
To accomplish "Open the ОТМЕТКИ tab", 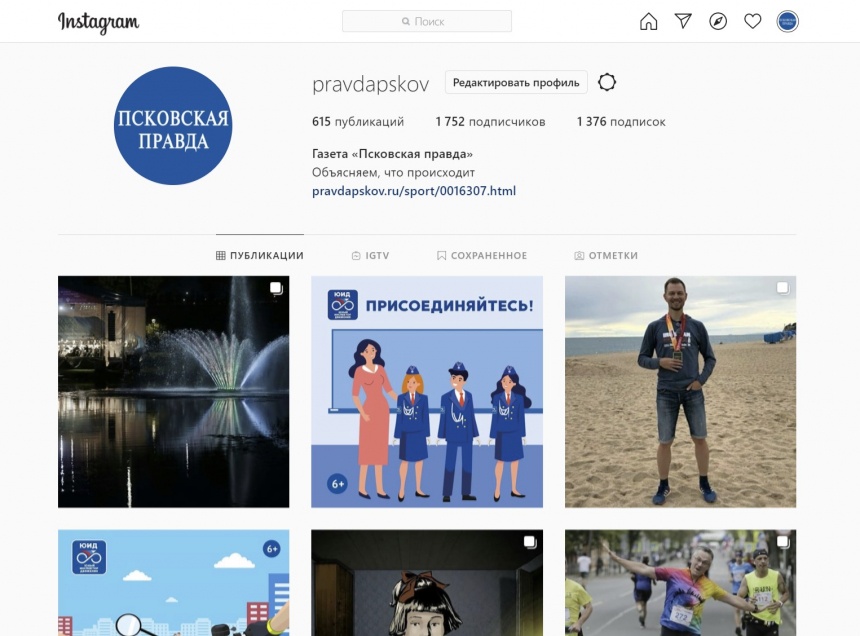I will pyautogui.click(x=606, y=256).
